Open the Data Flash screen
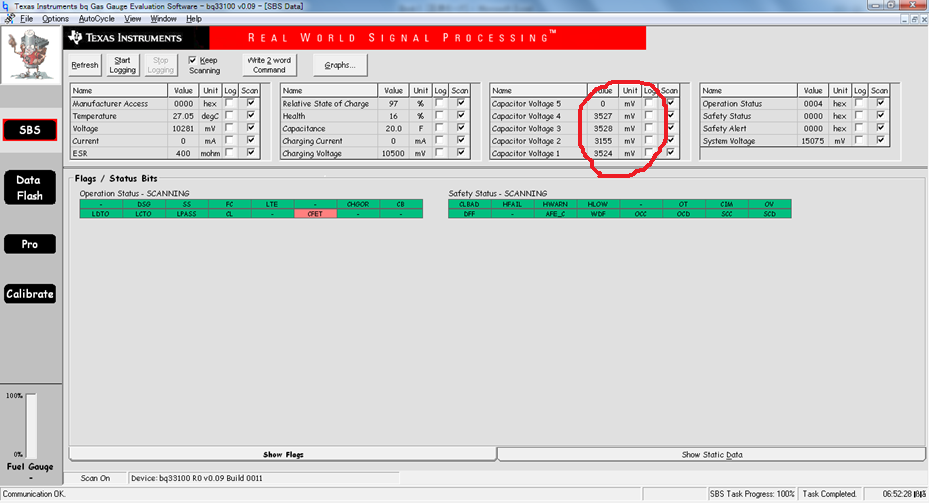Viewport: 929px width, 503px height. coord(30,188)
